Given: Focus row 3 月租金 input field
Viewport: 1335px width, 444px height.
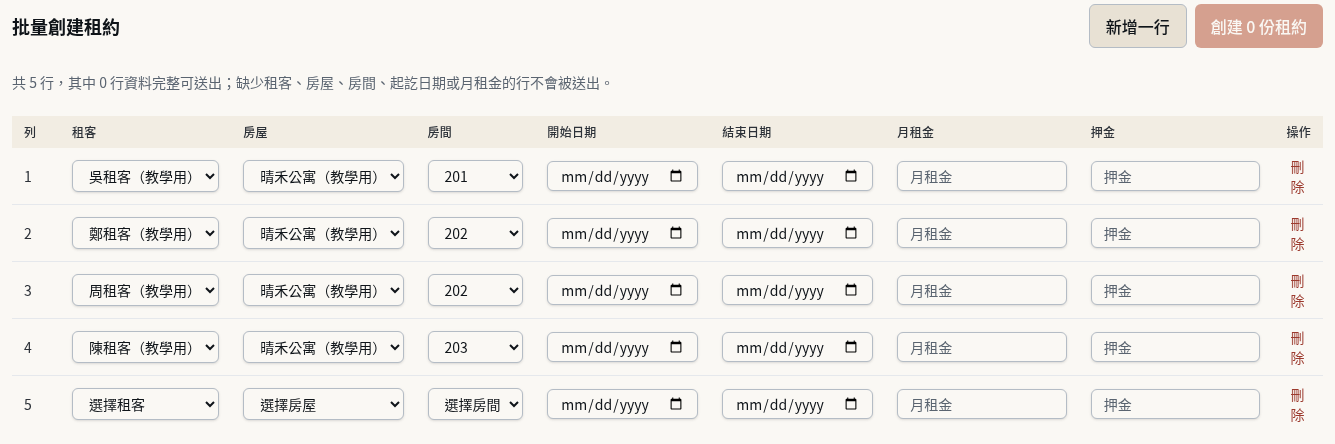Looking at the screenshot, I should click(x=982, y=290).
